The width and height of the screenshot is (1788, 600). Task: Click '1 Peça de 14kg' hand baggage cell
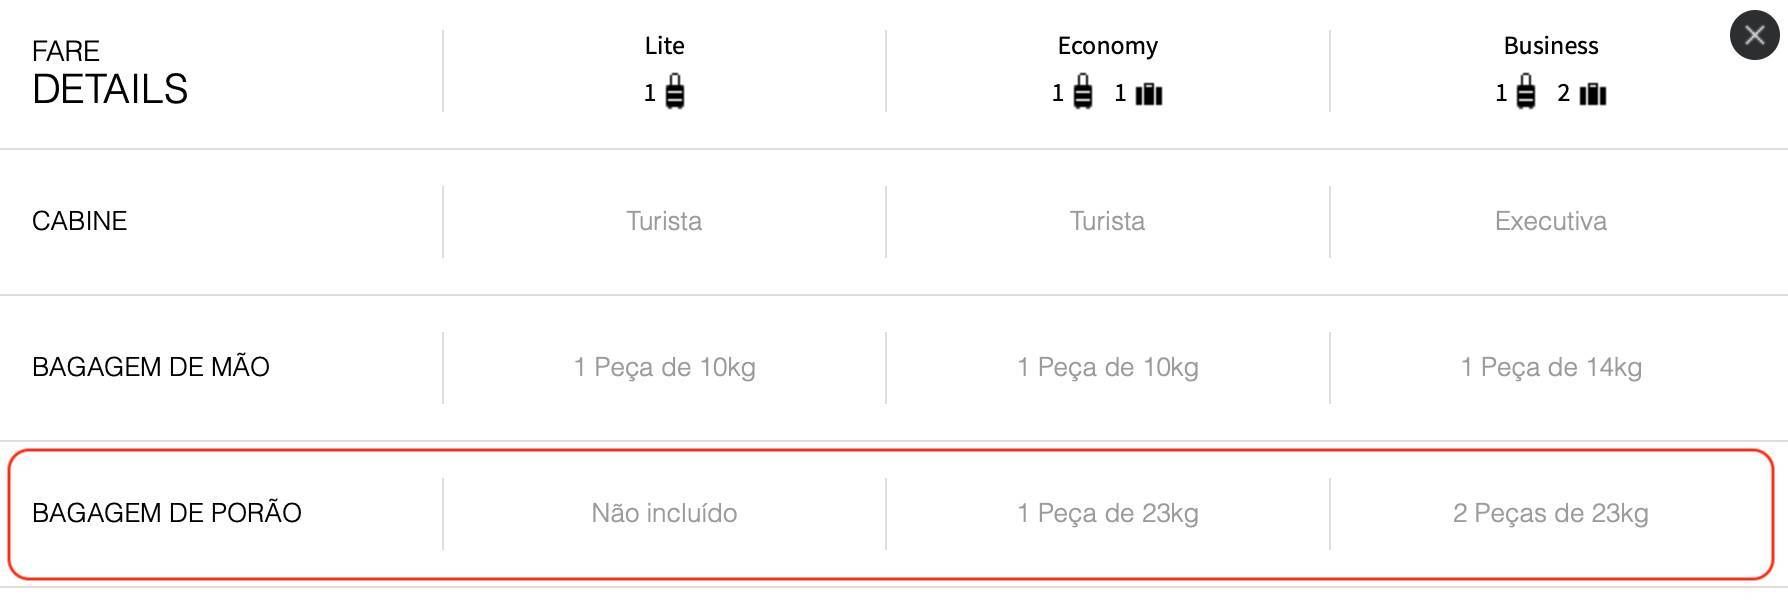1551,367
